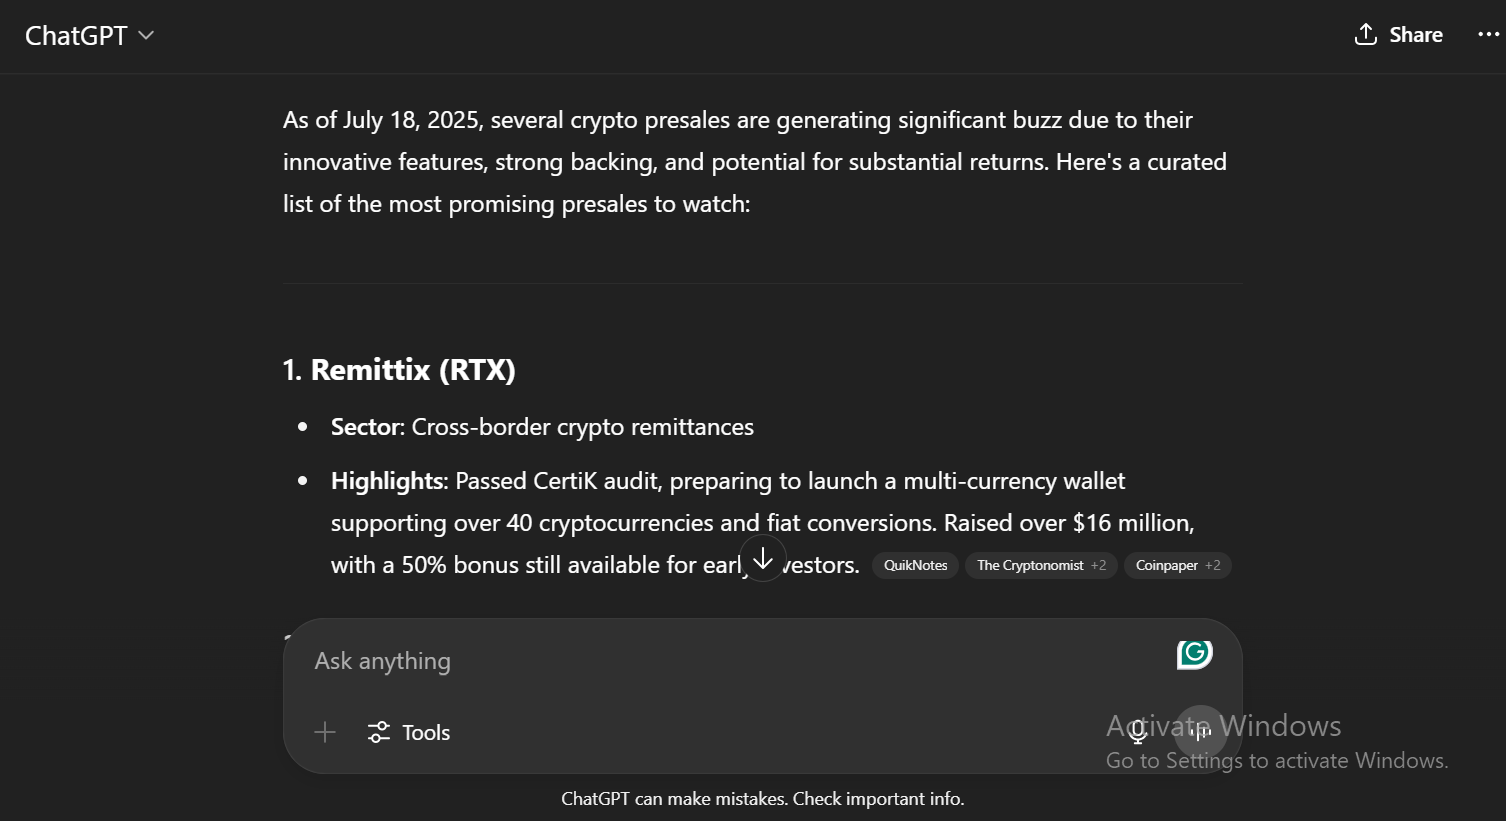This screenshot has width=1506, height=821.
Task: Click the bold Sector label
Action: tap(366, 427)
